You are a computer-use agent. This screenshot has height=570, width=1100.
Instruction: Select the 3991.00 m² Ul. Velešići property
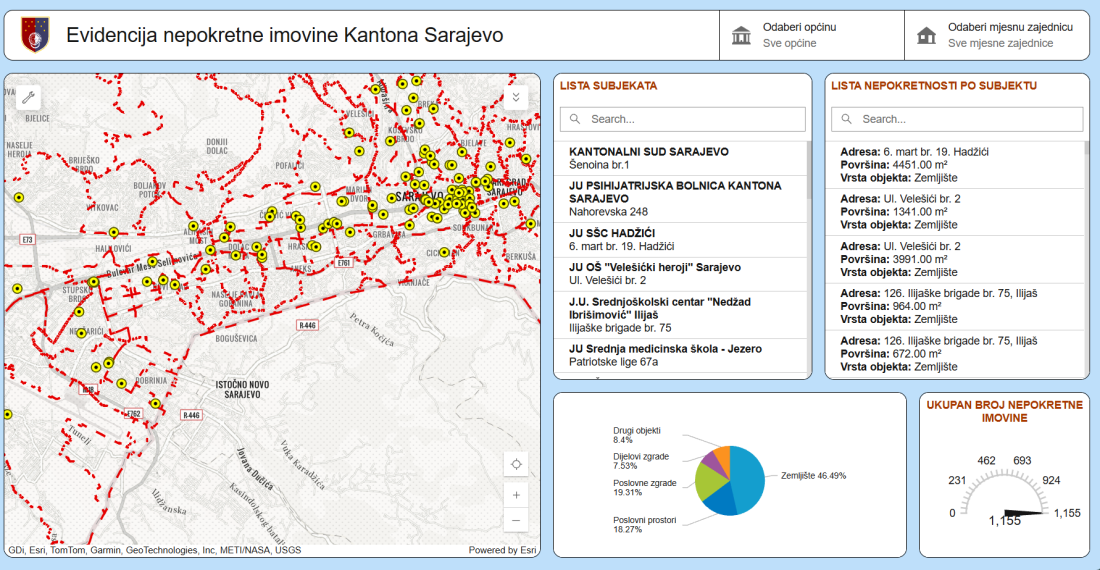tap(955, 259)
